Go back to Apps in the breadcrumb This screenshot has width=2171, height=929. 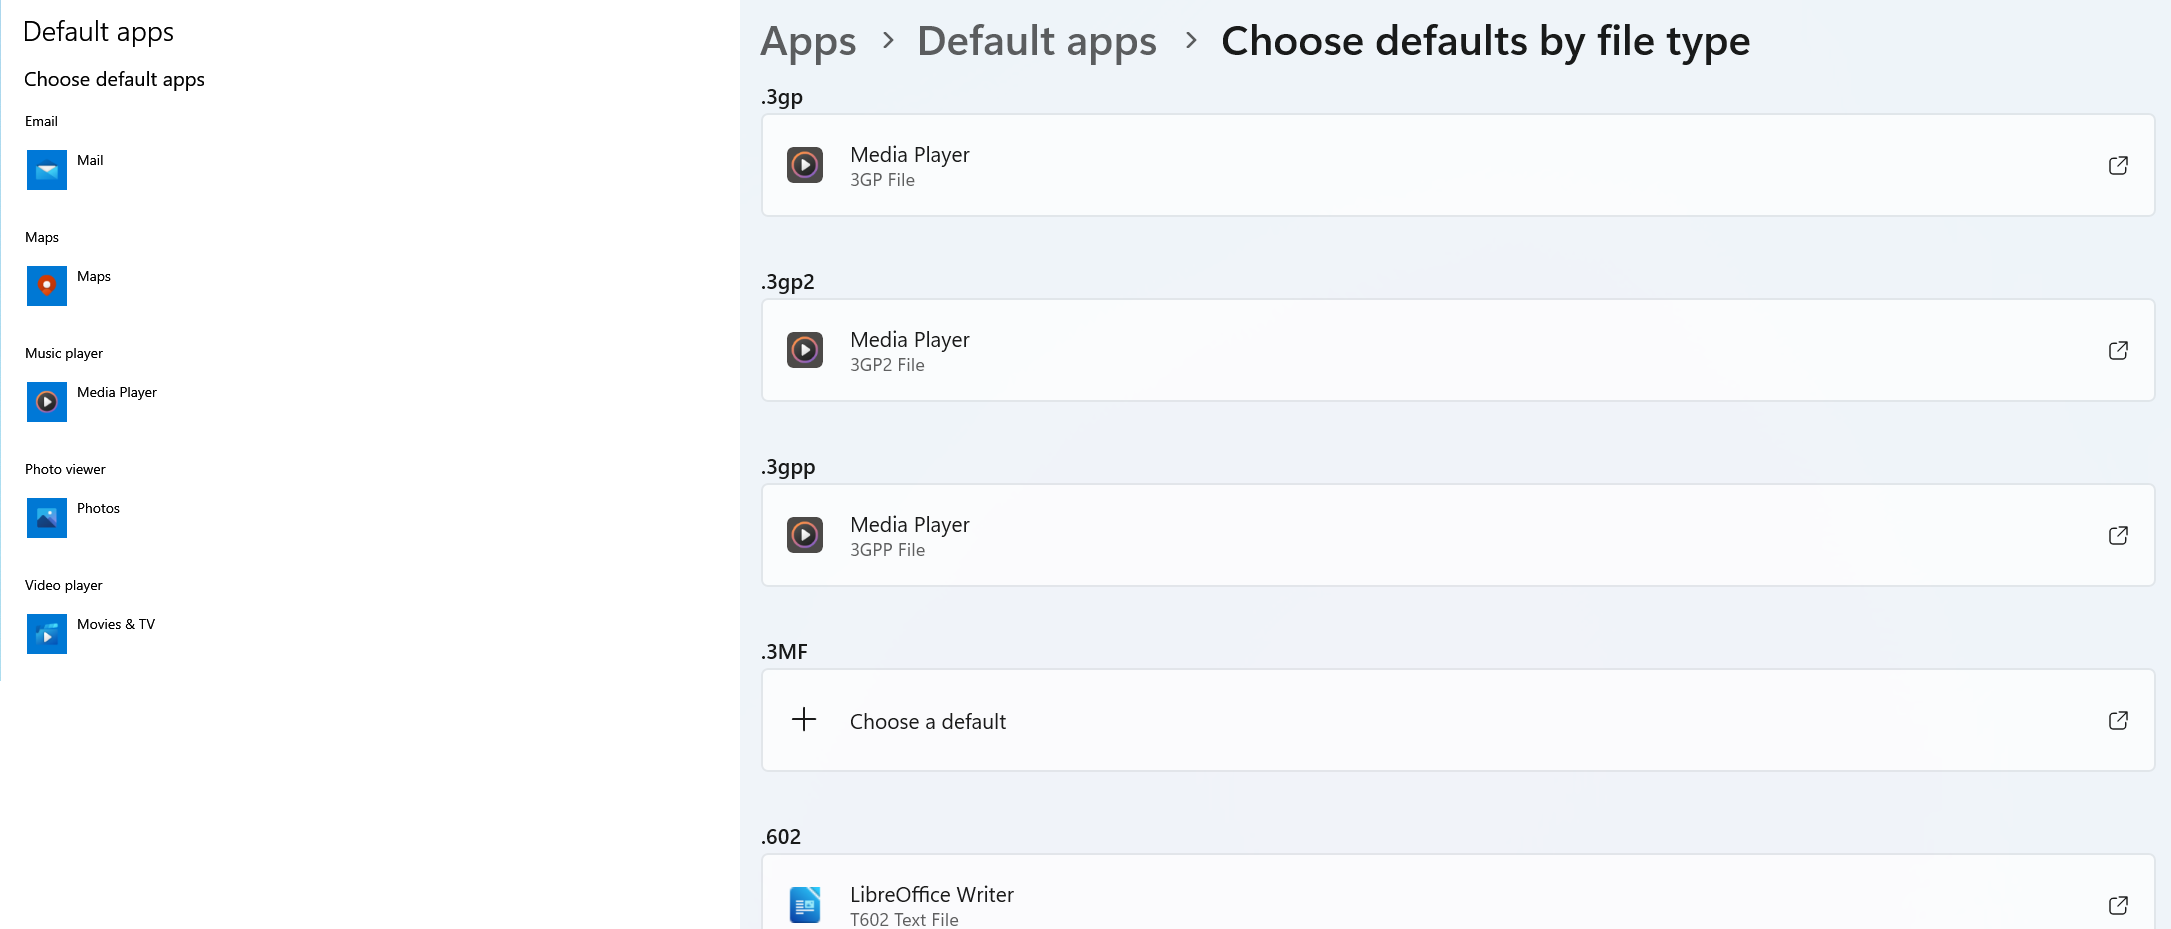pos(808,42)
